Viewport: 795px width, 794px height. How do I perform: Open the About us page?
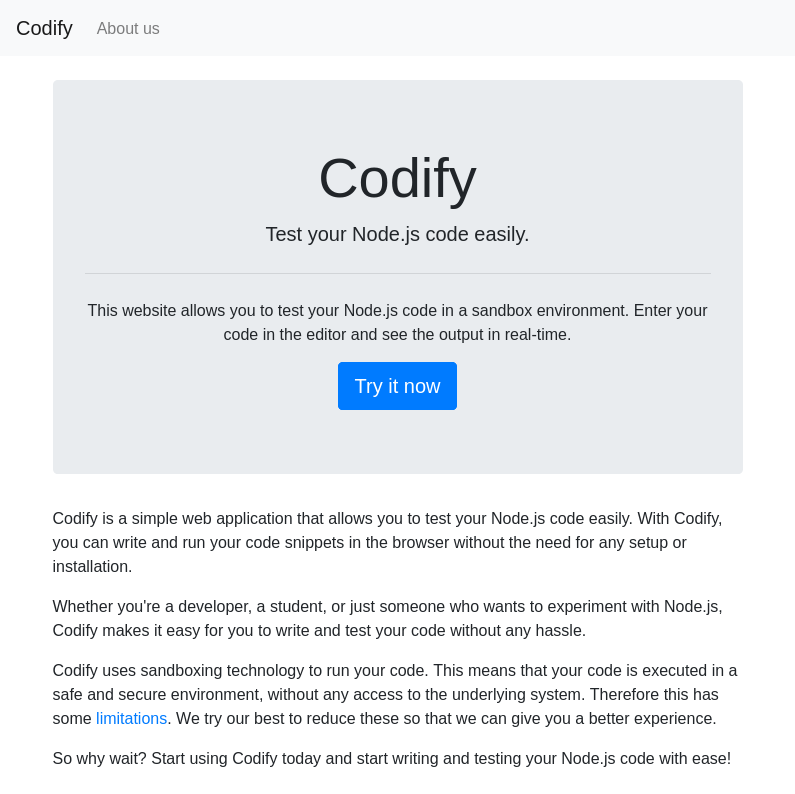click(x=128, y=28)
